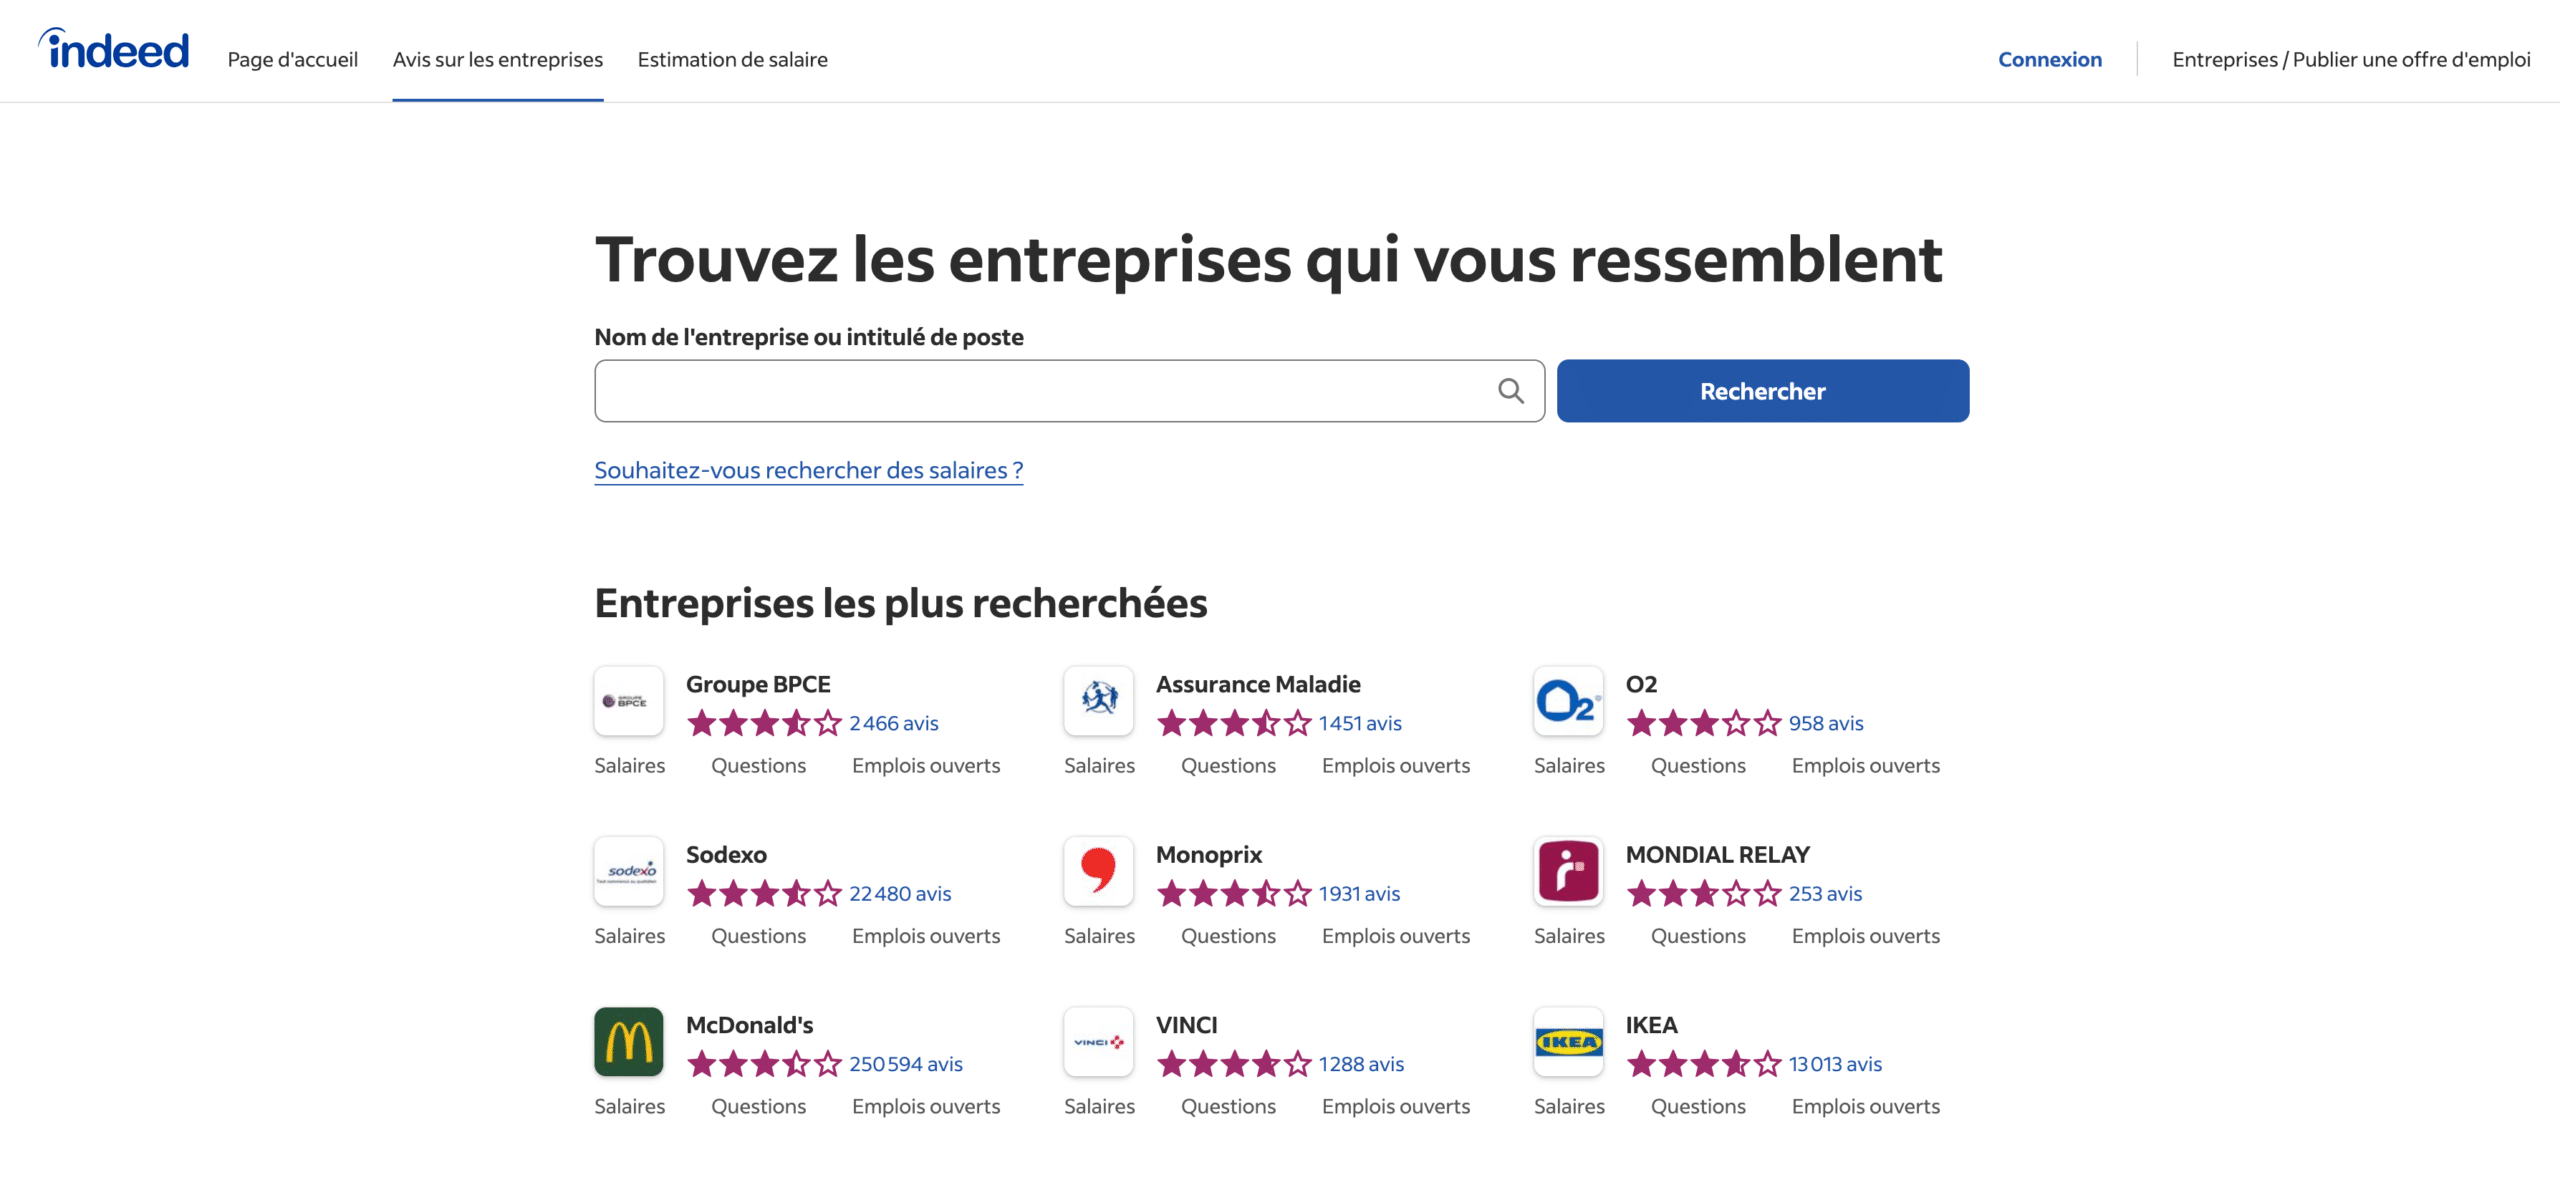Viewport: 2560px width, 1190px height.
Task: View 22 480 avis for Sodexo
Action: (x=900, y=893)
